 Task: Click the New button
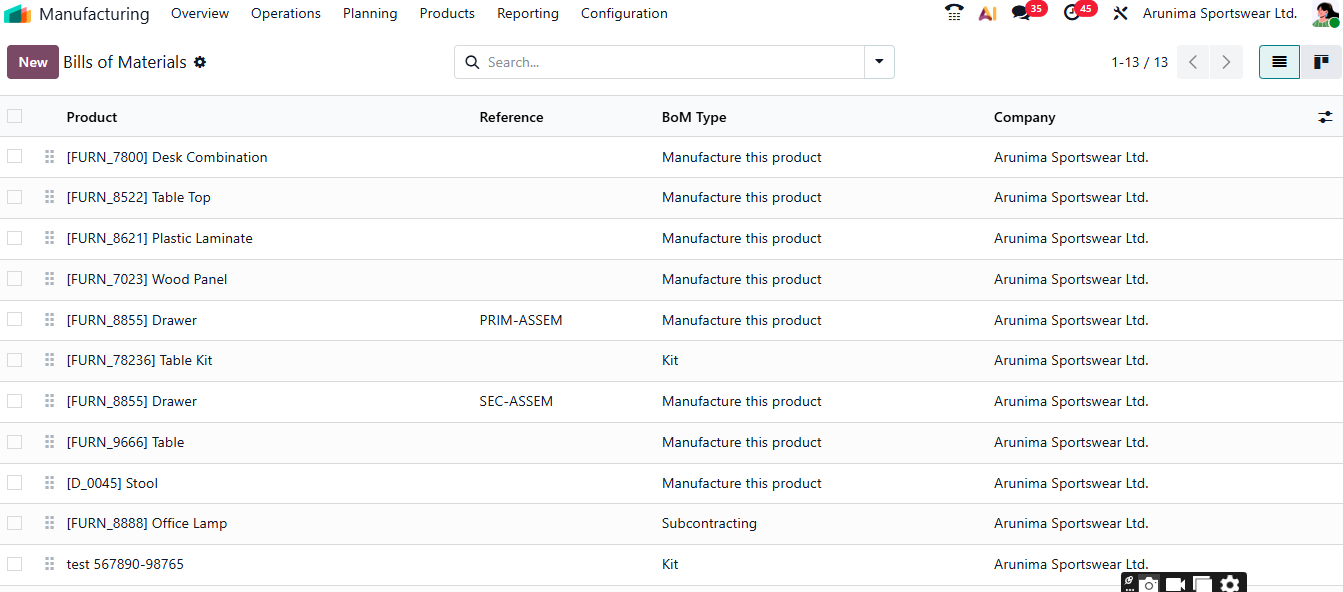(33, 62)
